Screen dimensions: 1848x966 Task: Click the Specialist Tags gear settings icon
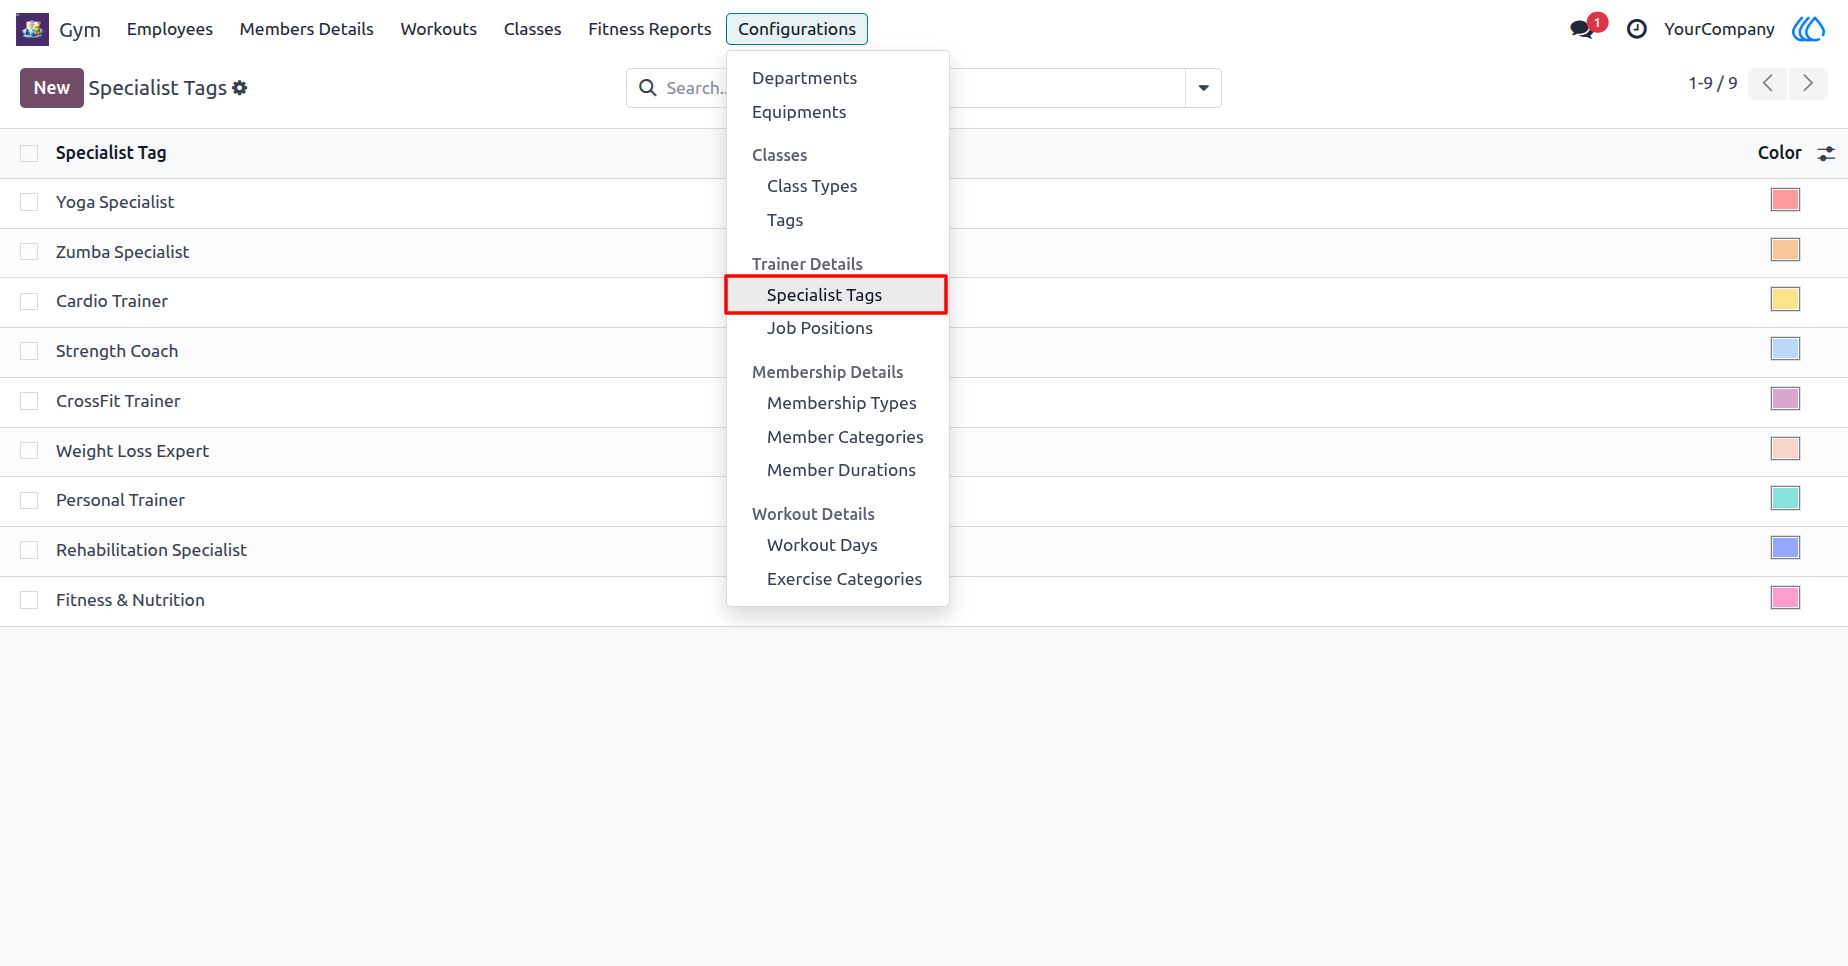pos(240,88)
